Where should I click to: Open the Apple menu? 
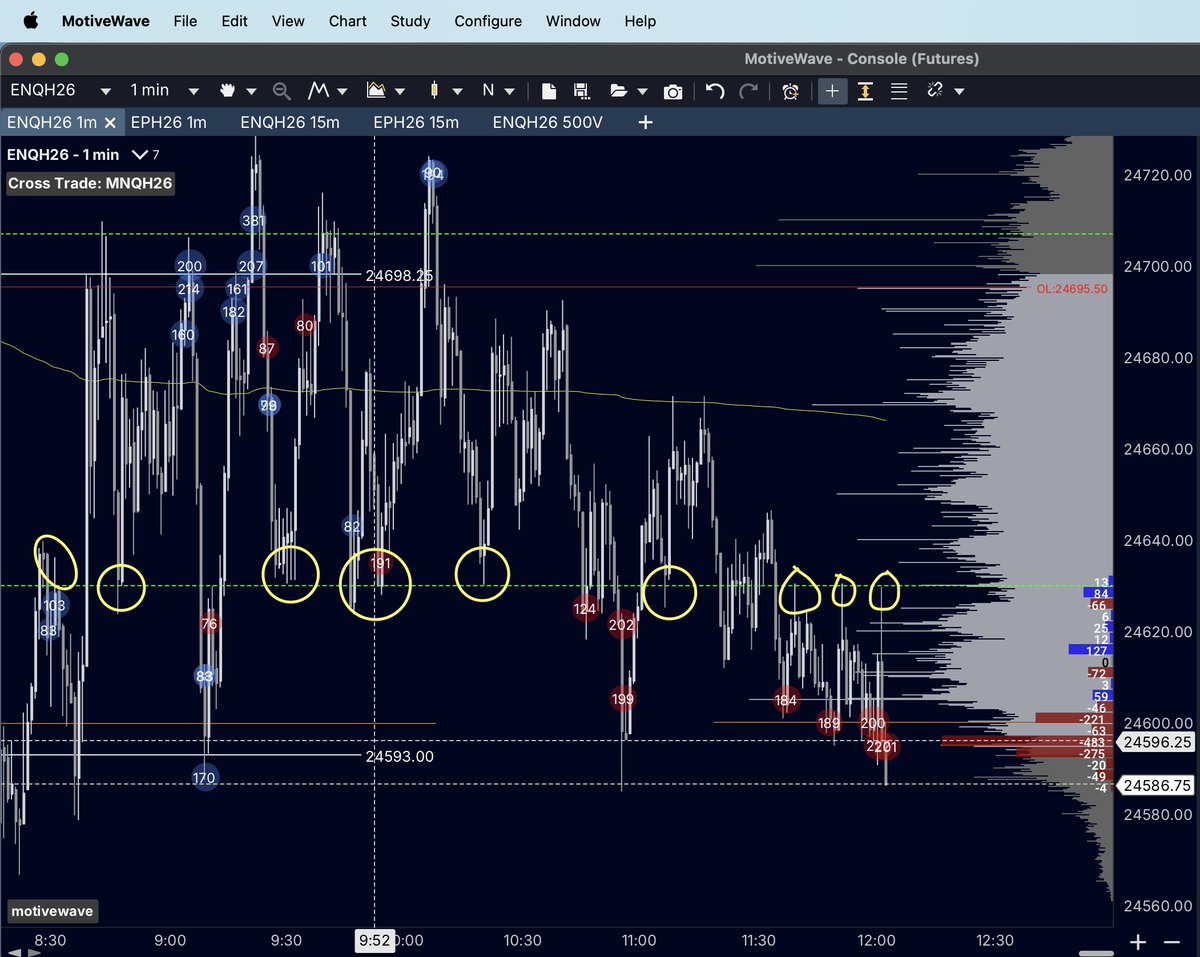[x=30, y=20]
